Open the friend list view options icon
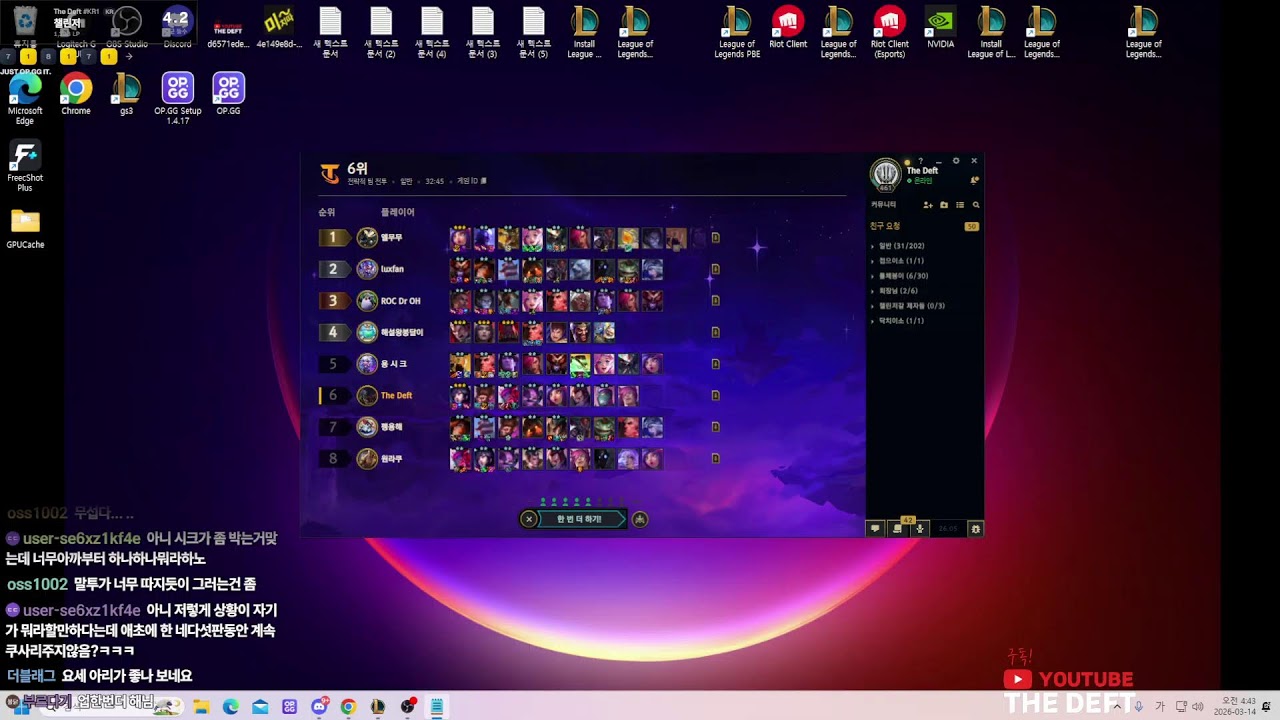This screenshot has height=720, width=1280. point(960,205)
